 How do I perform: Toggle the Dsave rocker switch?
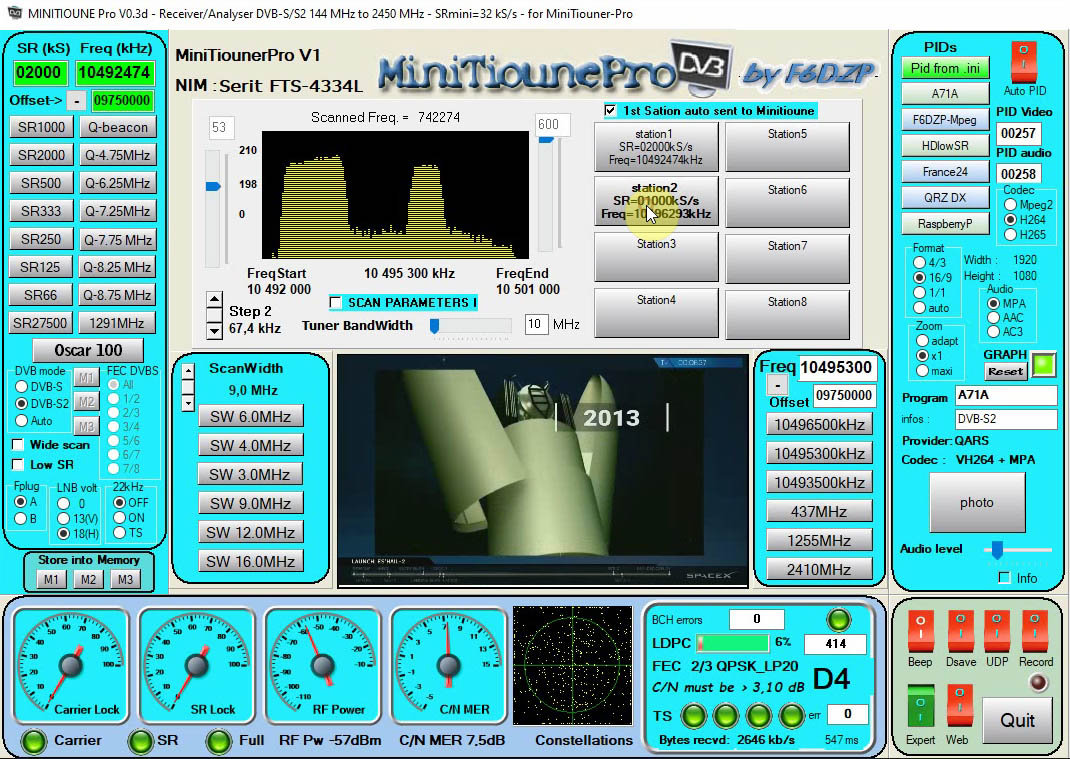[x=959, y=631]
